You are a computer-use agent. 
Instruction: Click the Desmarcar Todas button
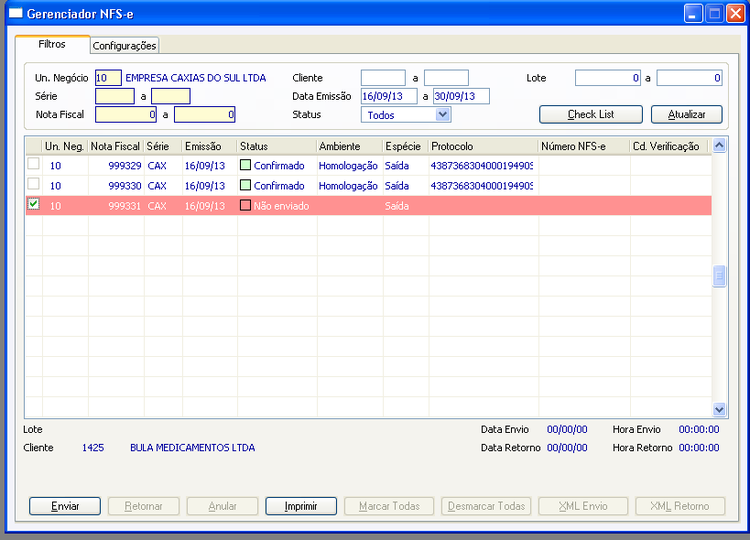[x=486, y=506]
